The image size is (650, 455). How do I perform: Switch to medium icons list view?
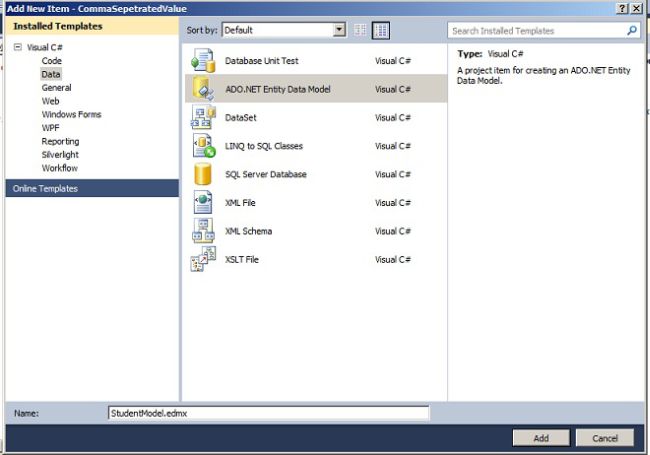pos(381,30)
